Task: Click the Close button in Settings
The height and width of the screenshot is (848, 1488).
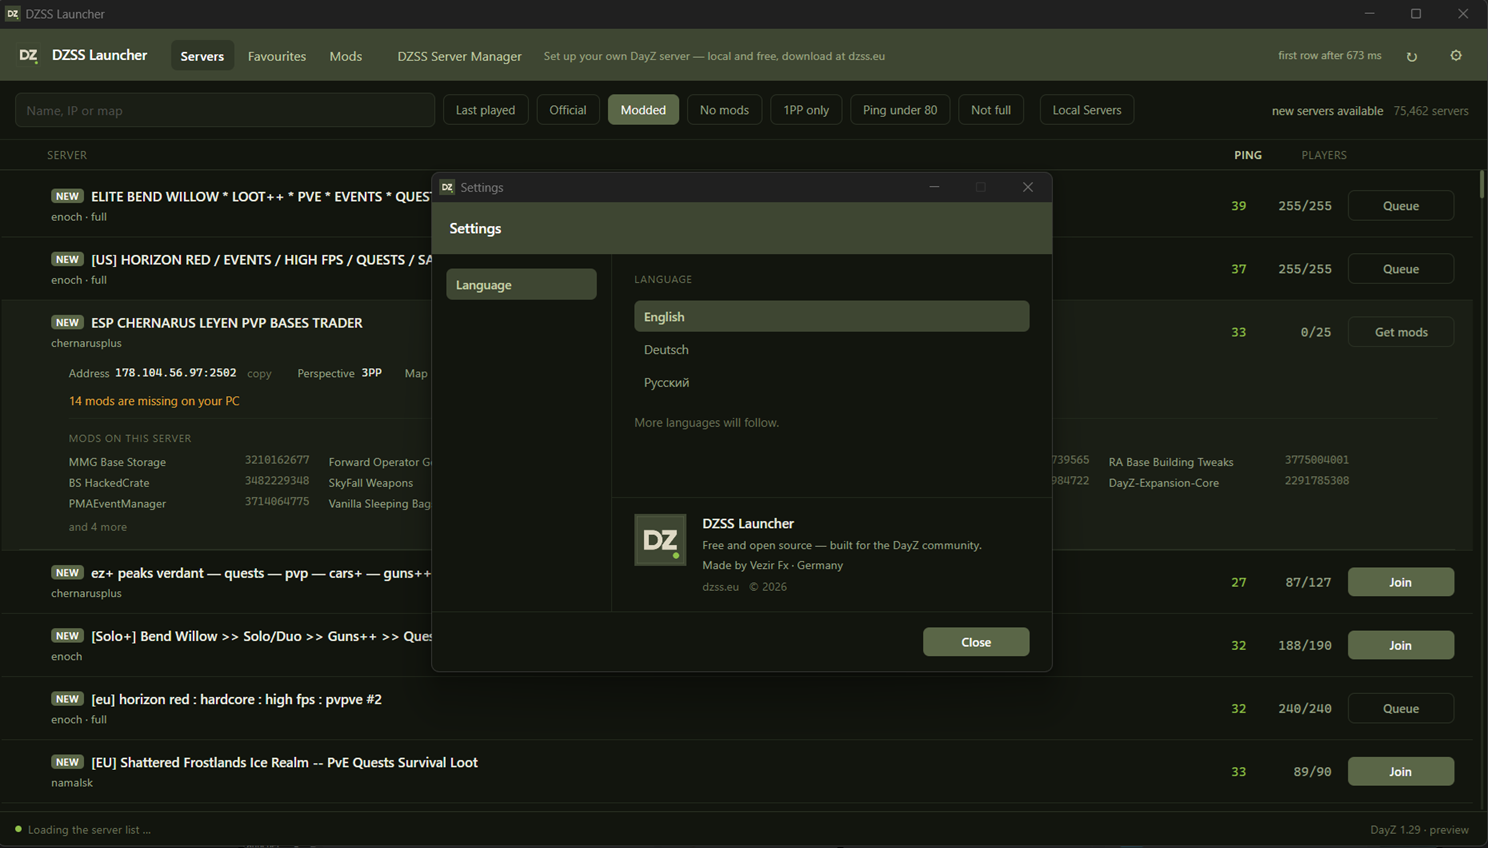Action: click(x=976, y=642)
